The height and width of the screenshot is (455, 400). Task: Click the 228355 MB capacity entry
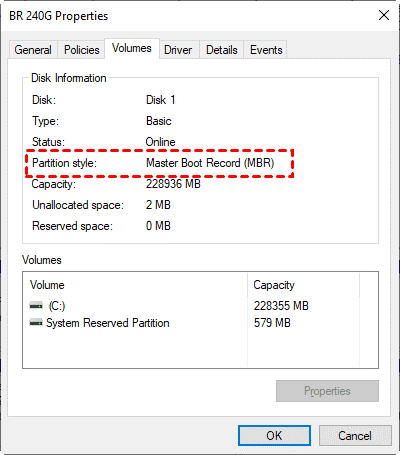[281, 306]
